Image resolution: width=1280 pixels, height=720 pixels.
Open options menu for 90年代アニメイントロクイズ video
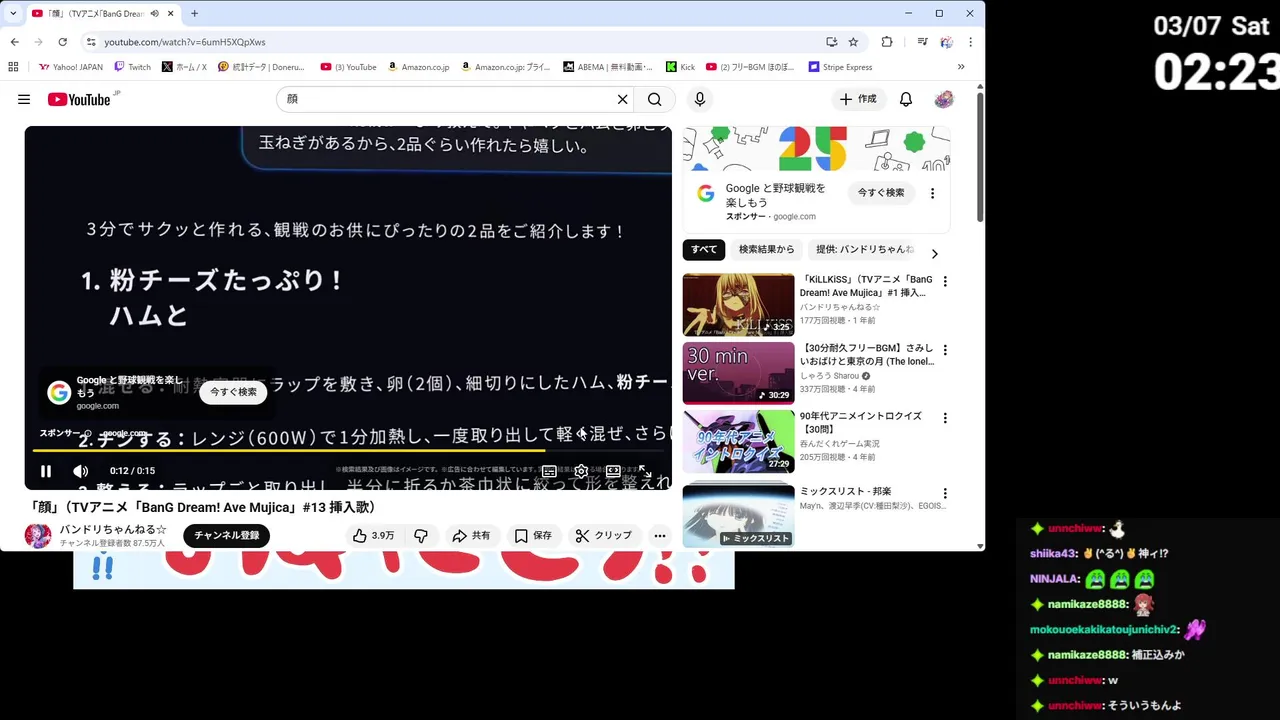coord(945,418)
